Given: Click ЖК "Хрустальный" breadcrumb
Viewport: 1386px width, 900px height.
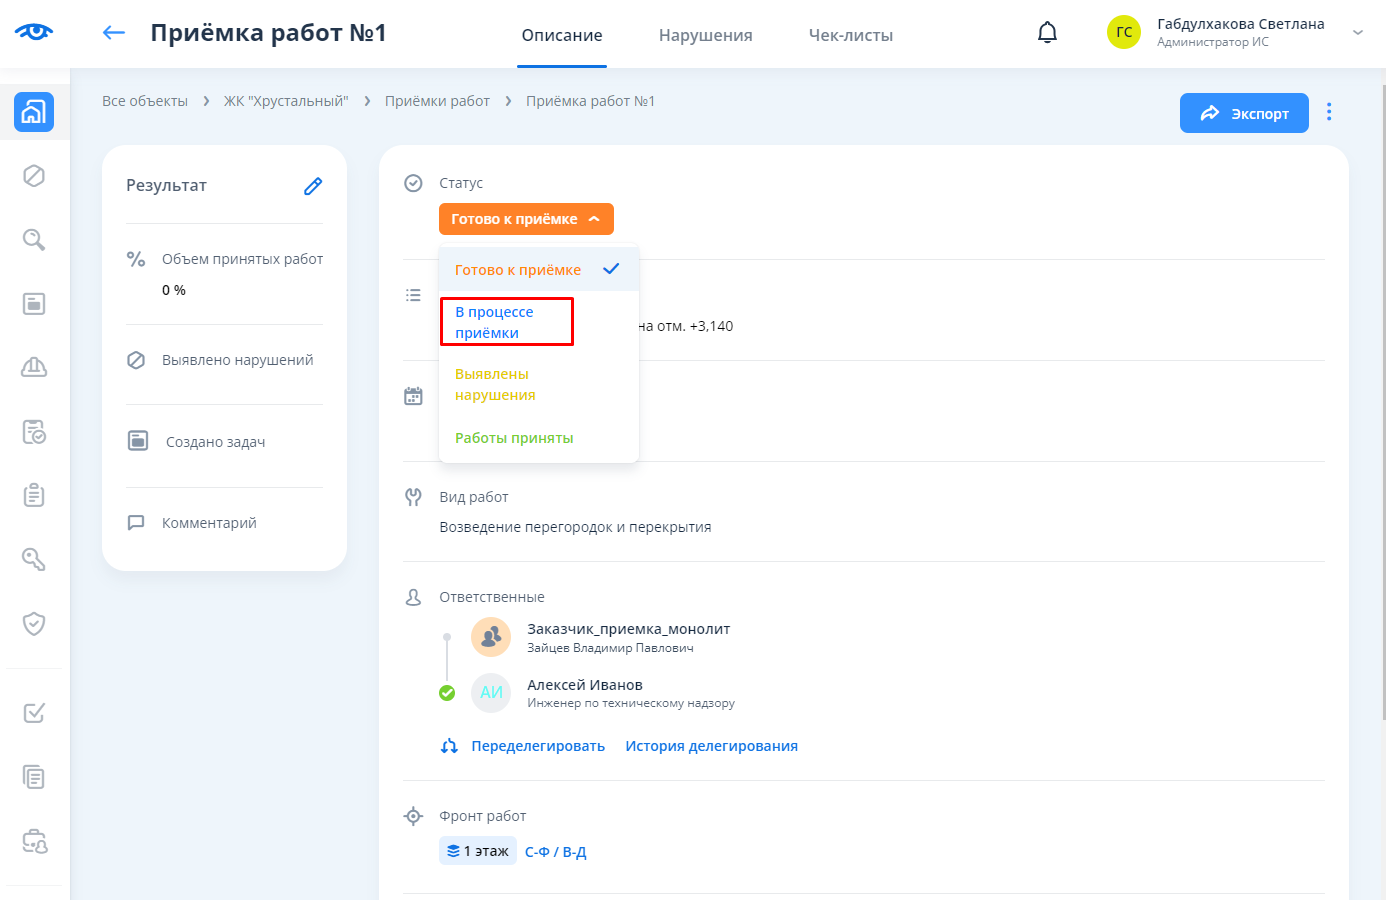Looking at the screenshot, I should click(286, 101).
